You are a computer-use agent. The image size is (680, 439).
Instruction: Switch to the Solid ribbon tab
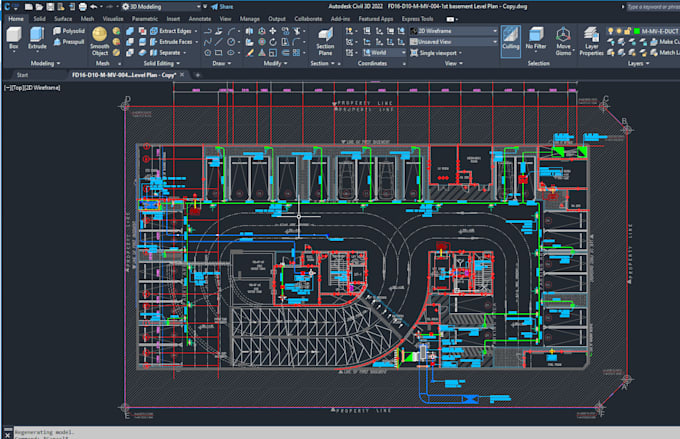pos(39,19)
